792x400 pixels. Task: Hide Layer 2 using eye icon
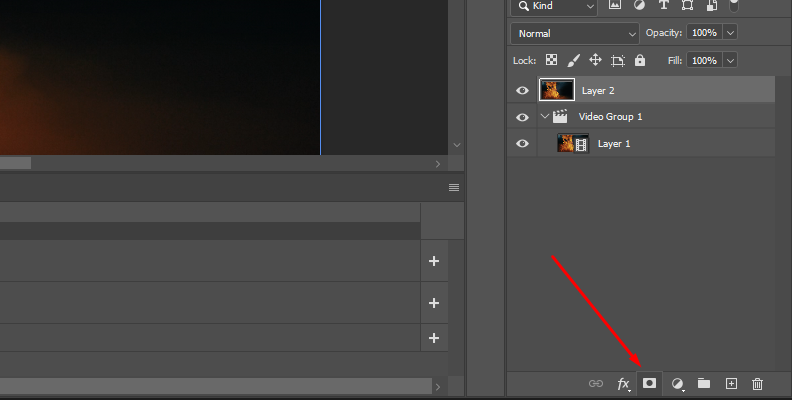[522, 90]
